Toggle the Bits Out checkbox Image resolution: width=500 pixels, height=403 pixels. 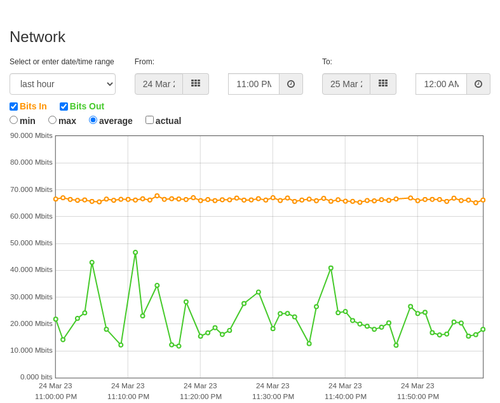[x=64, y=106]
